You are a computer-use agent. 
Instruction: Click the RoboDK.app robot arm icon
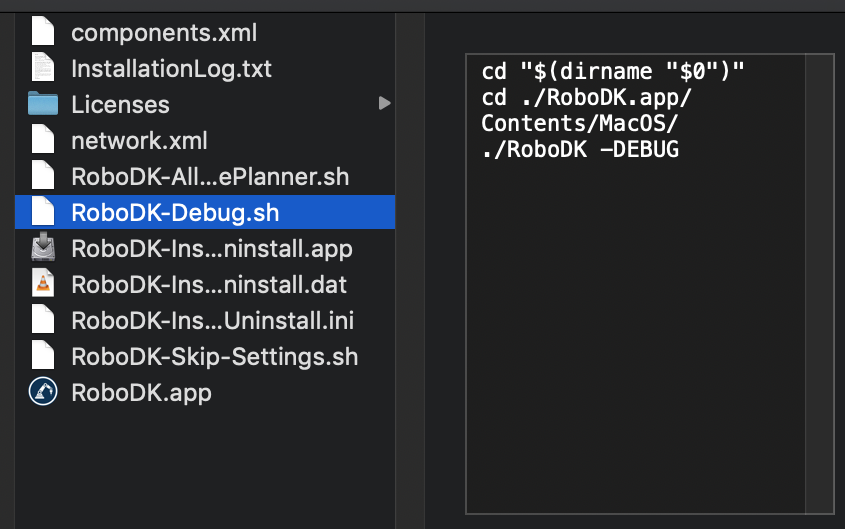[x=43, y=391]
